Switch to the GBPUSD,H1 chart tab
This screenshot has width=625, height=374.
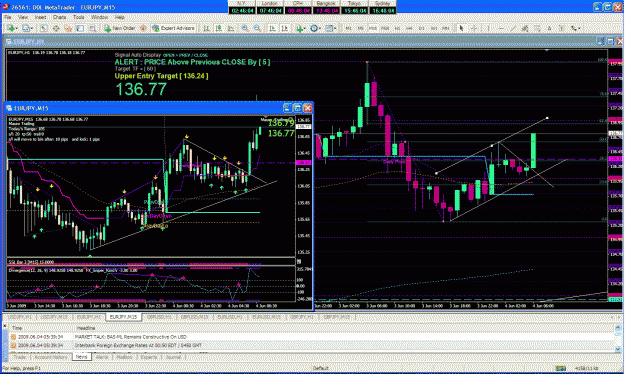(159, 317)
